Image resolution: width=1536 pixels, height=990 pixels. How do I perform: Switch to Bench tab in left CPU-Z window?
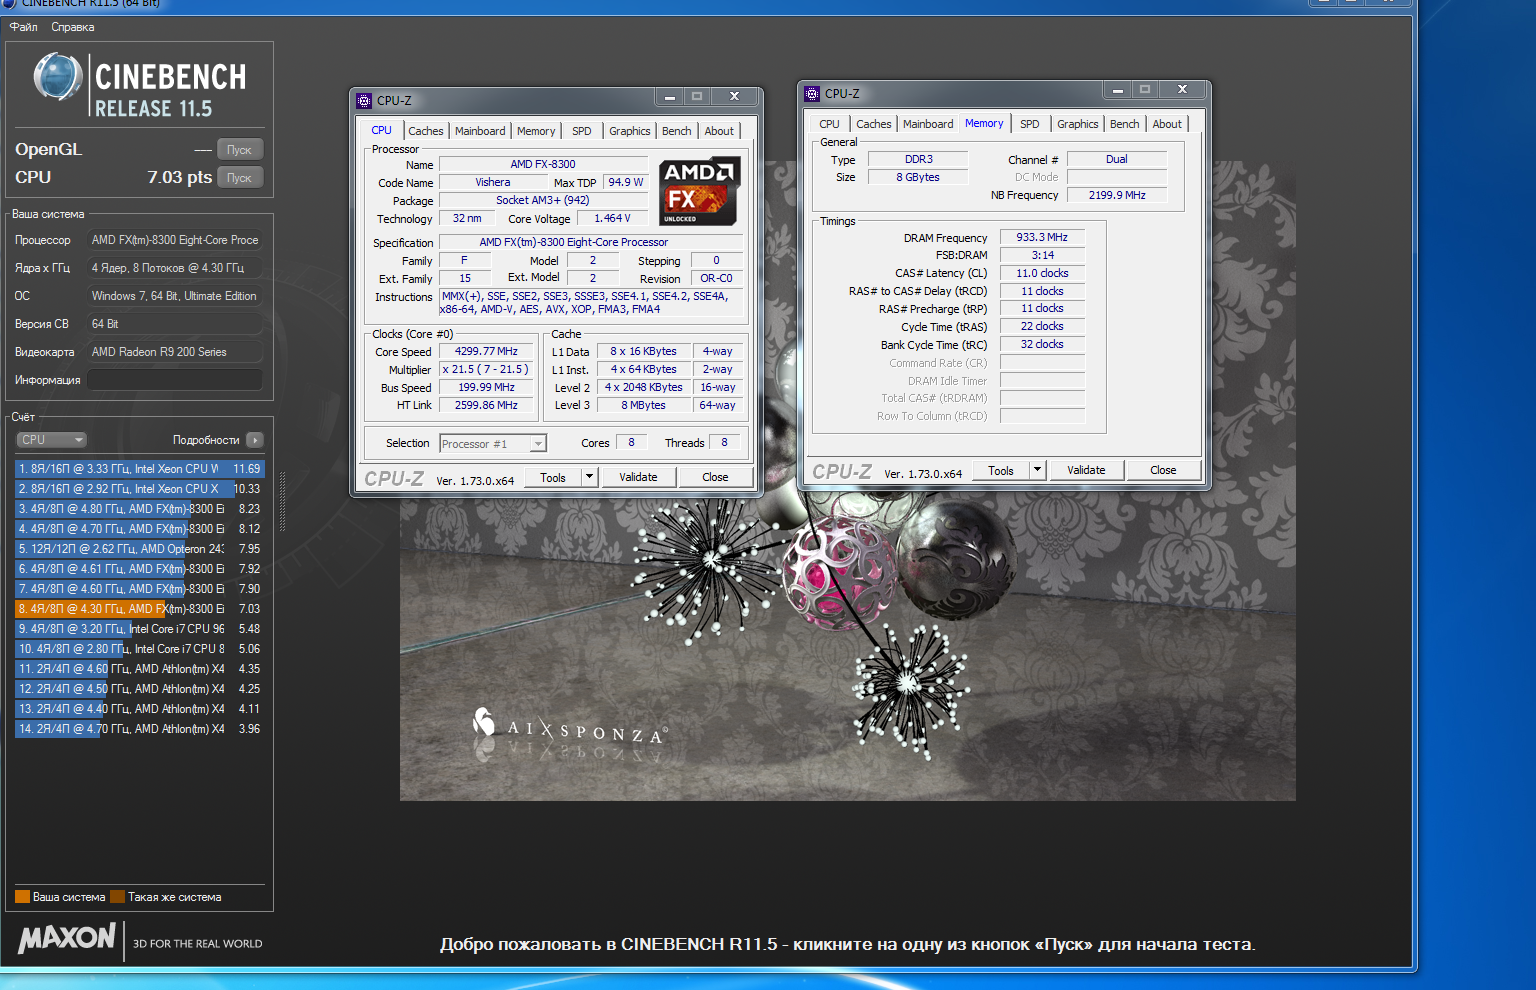click(677, 131)
